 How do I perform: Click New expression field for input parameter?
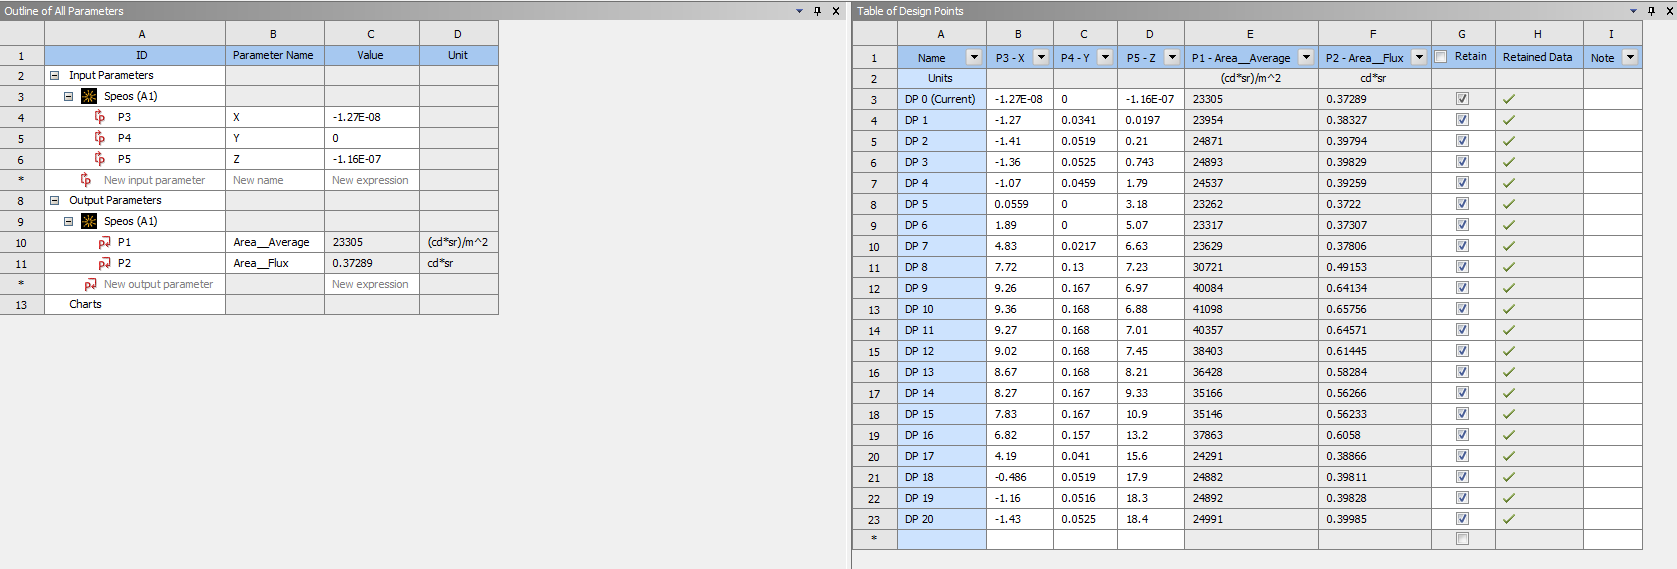[372, 180]
